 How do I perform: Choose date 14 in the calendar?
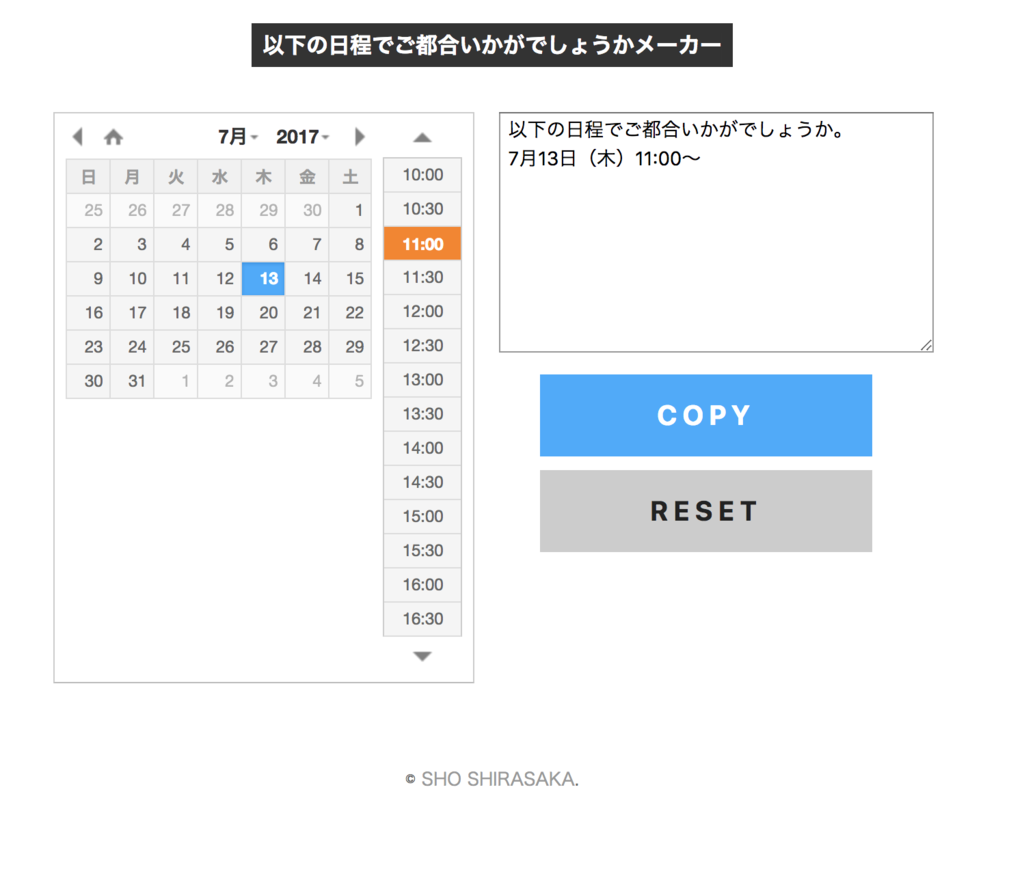pyautogui.click(x=307, y=279)
